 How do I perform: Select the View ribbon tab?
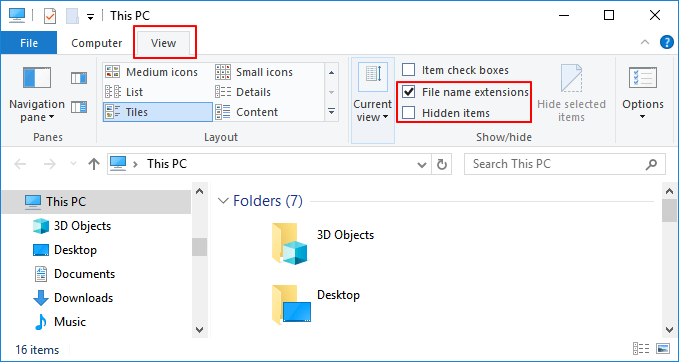point(163,43)
